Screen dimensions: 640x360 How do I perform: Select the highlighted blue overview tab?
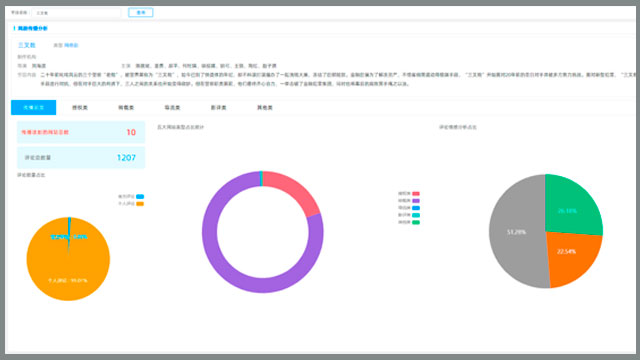pyautogui.click(x=33, y=107)
